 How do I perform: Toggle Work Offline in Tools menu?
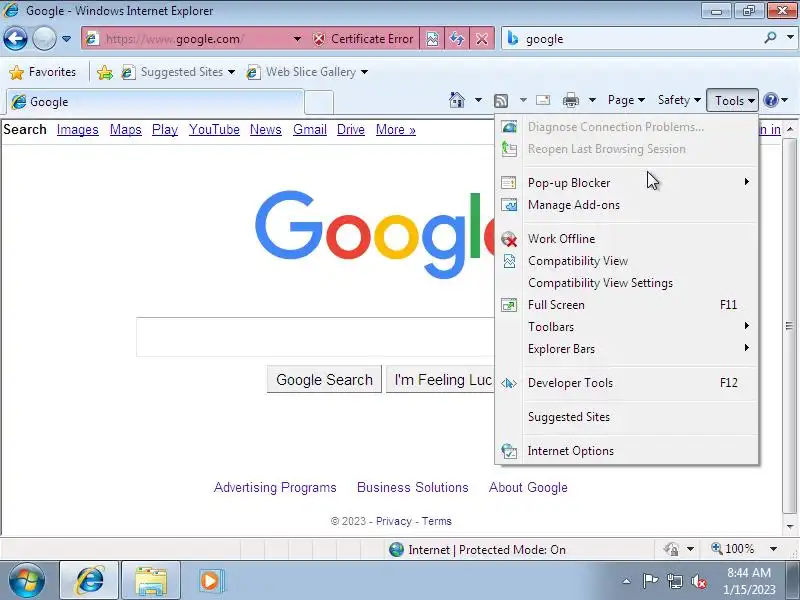(627, 239)
